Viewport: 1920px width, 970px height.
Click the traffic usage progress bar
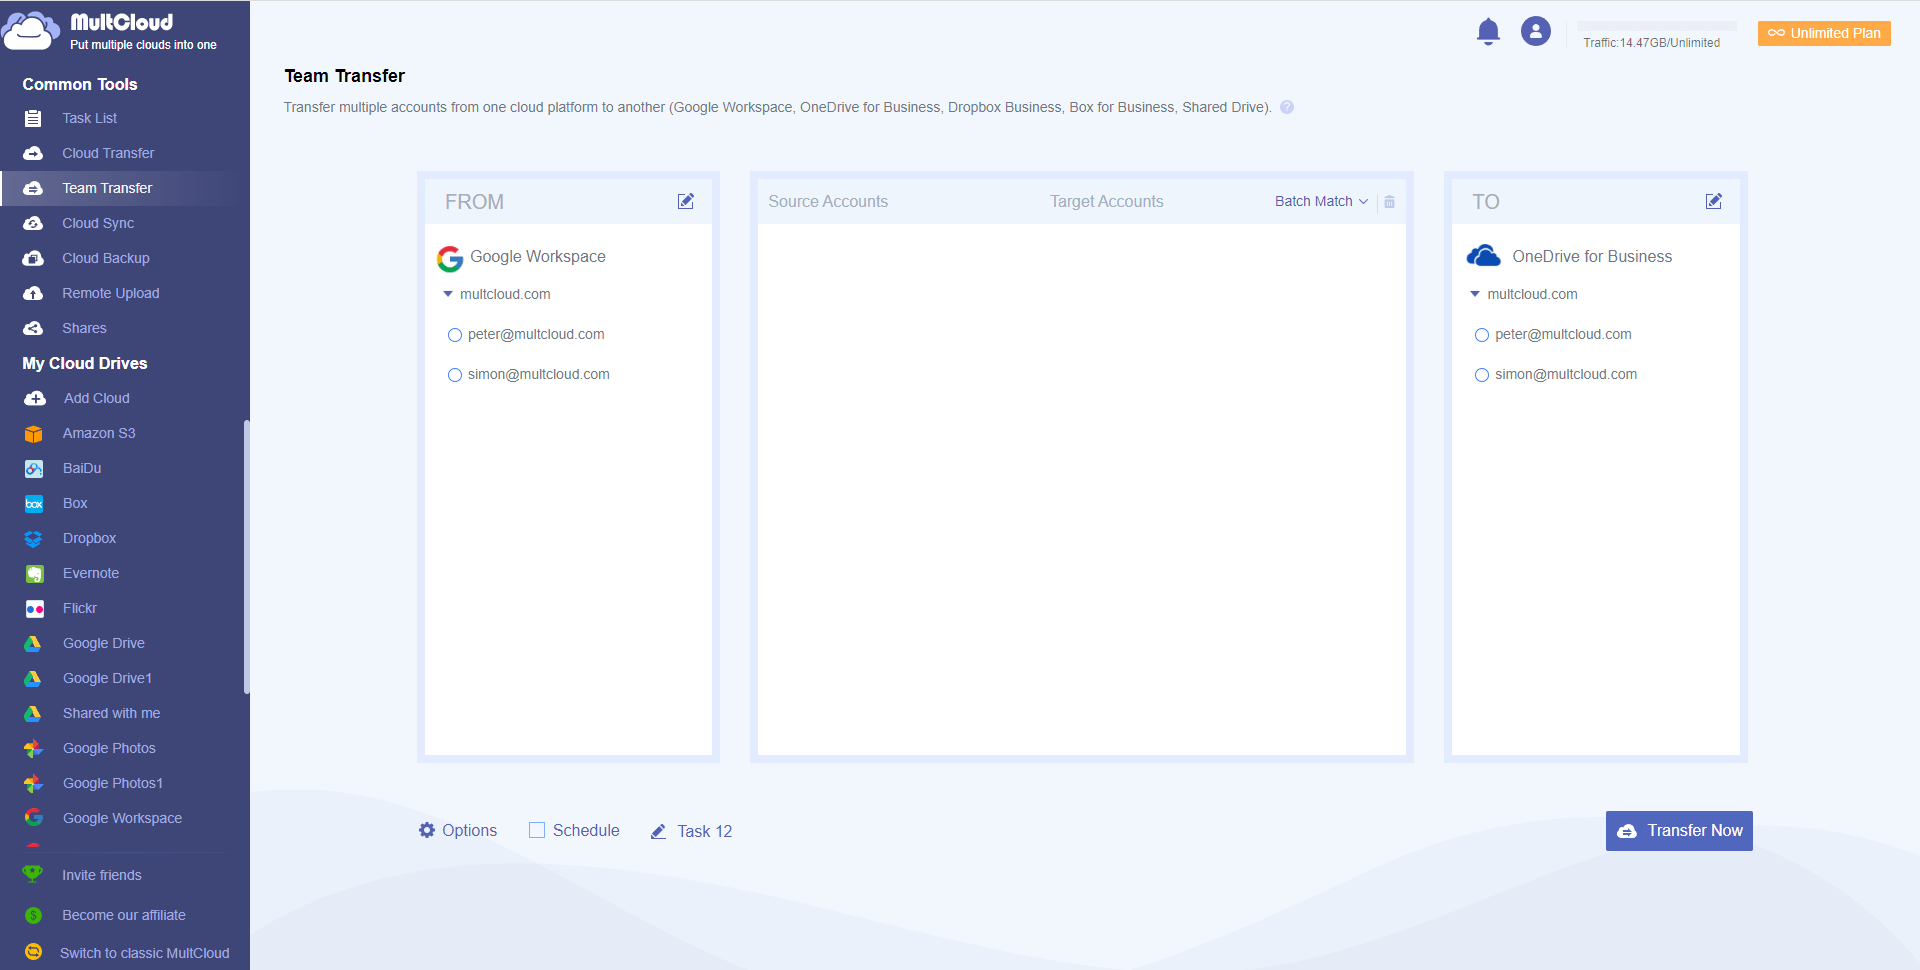pos(1657,26)
